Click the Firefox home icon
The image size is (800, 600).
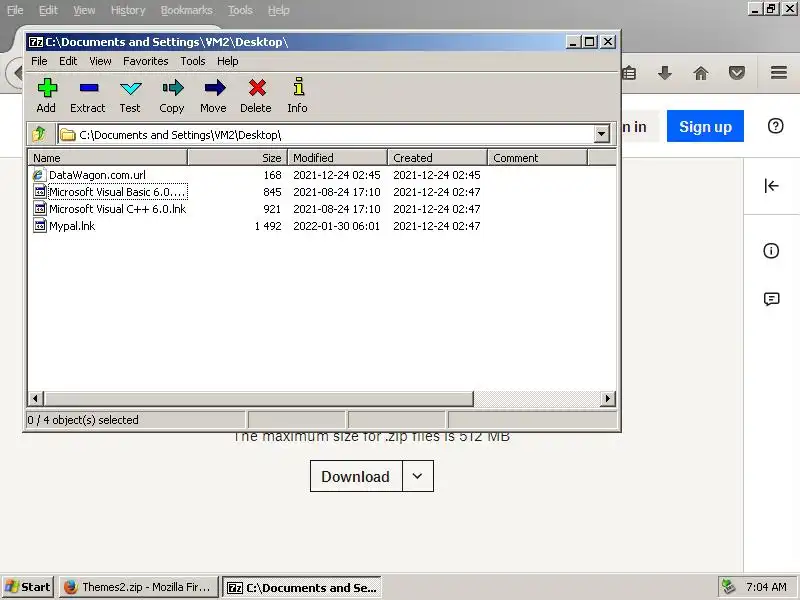pyautogui.click(x=701, y=73)
